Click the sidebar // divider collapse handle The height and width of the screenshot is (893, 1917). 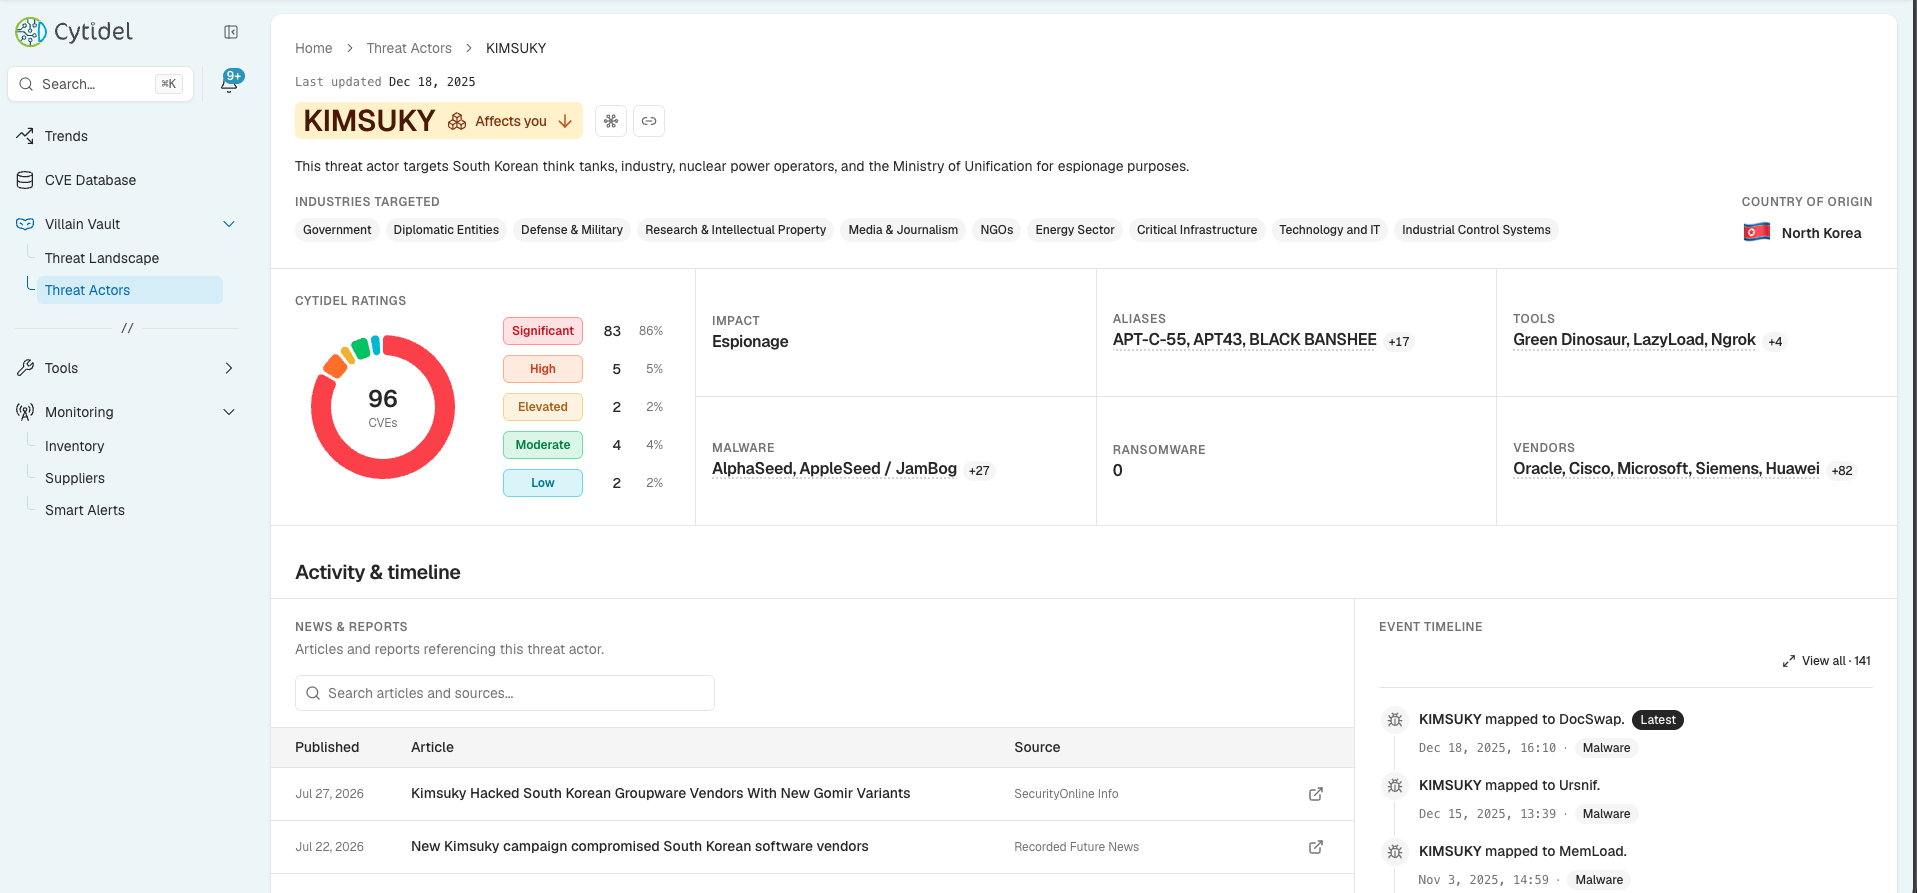click(x=127, y=328)
